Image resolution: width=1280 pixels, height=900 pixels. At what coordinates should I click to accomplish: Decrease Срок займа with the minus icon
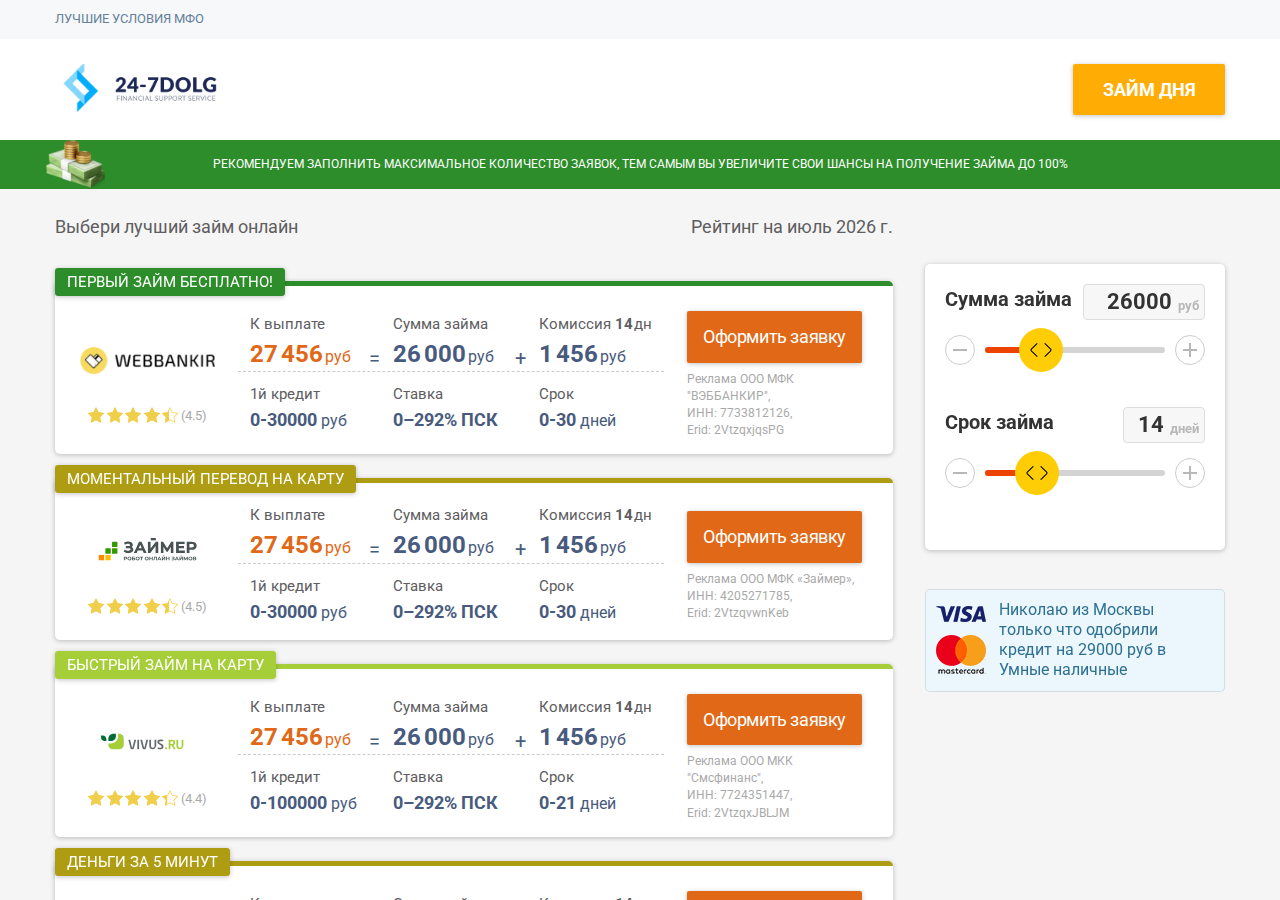click(960, 473)
